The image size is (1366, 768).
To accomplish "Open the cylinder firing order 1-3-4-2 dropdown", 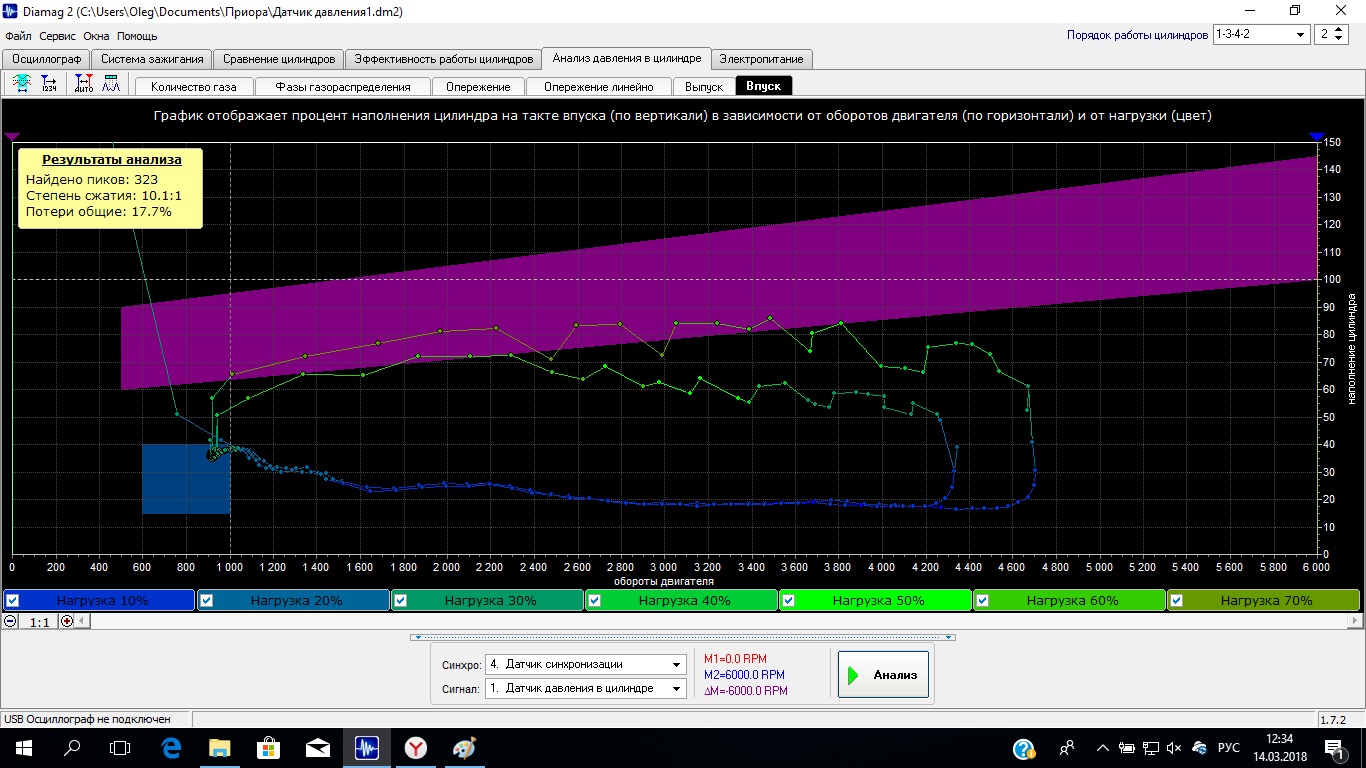I will (x=1261, y=34).
